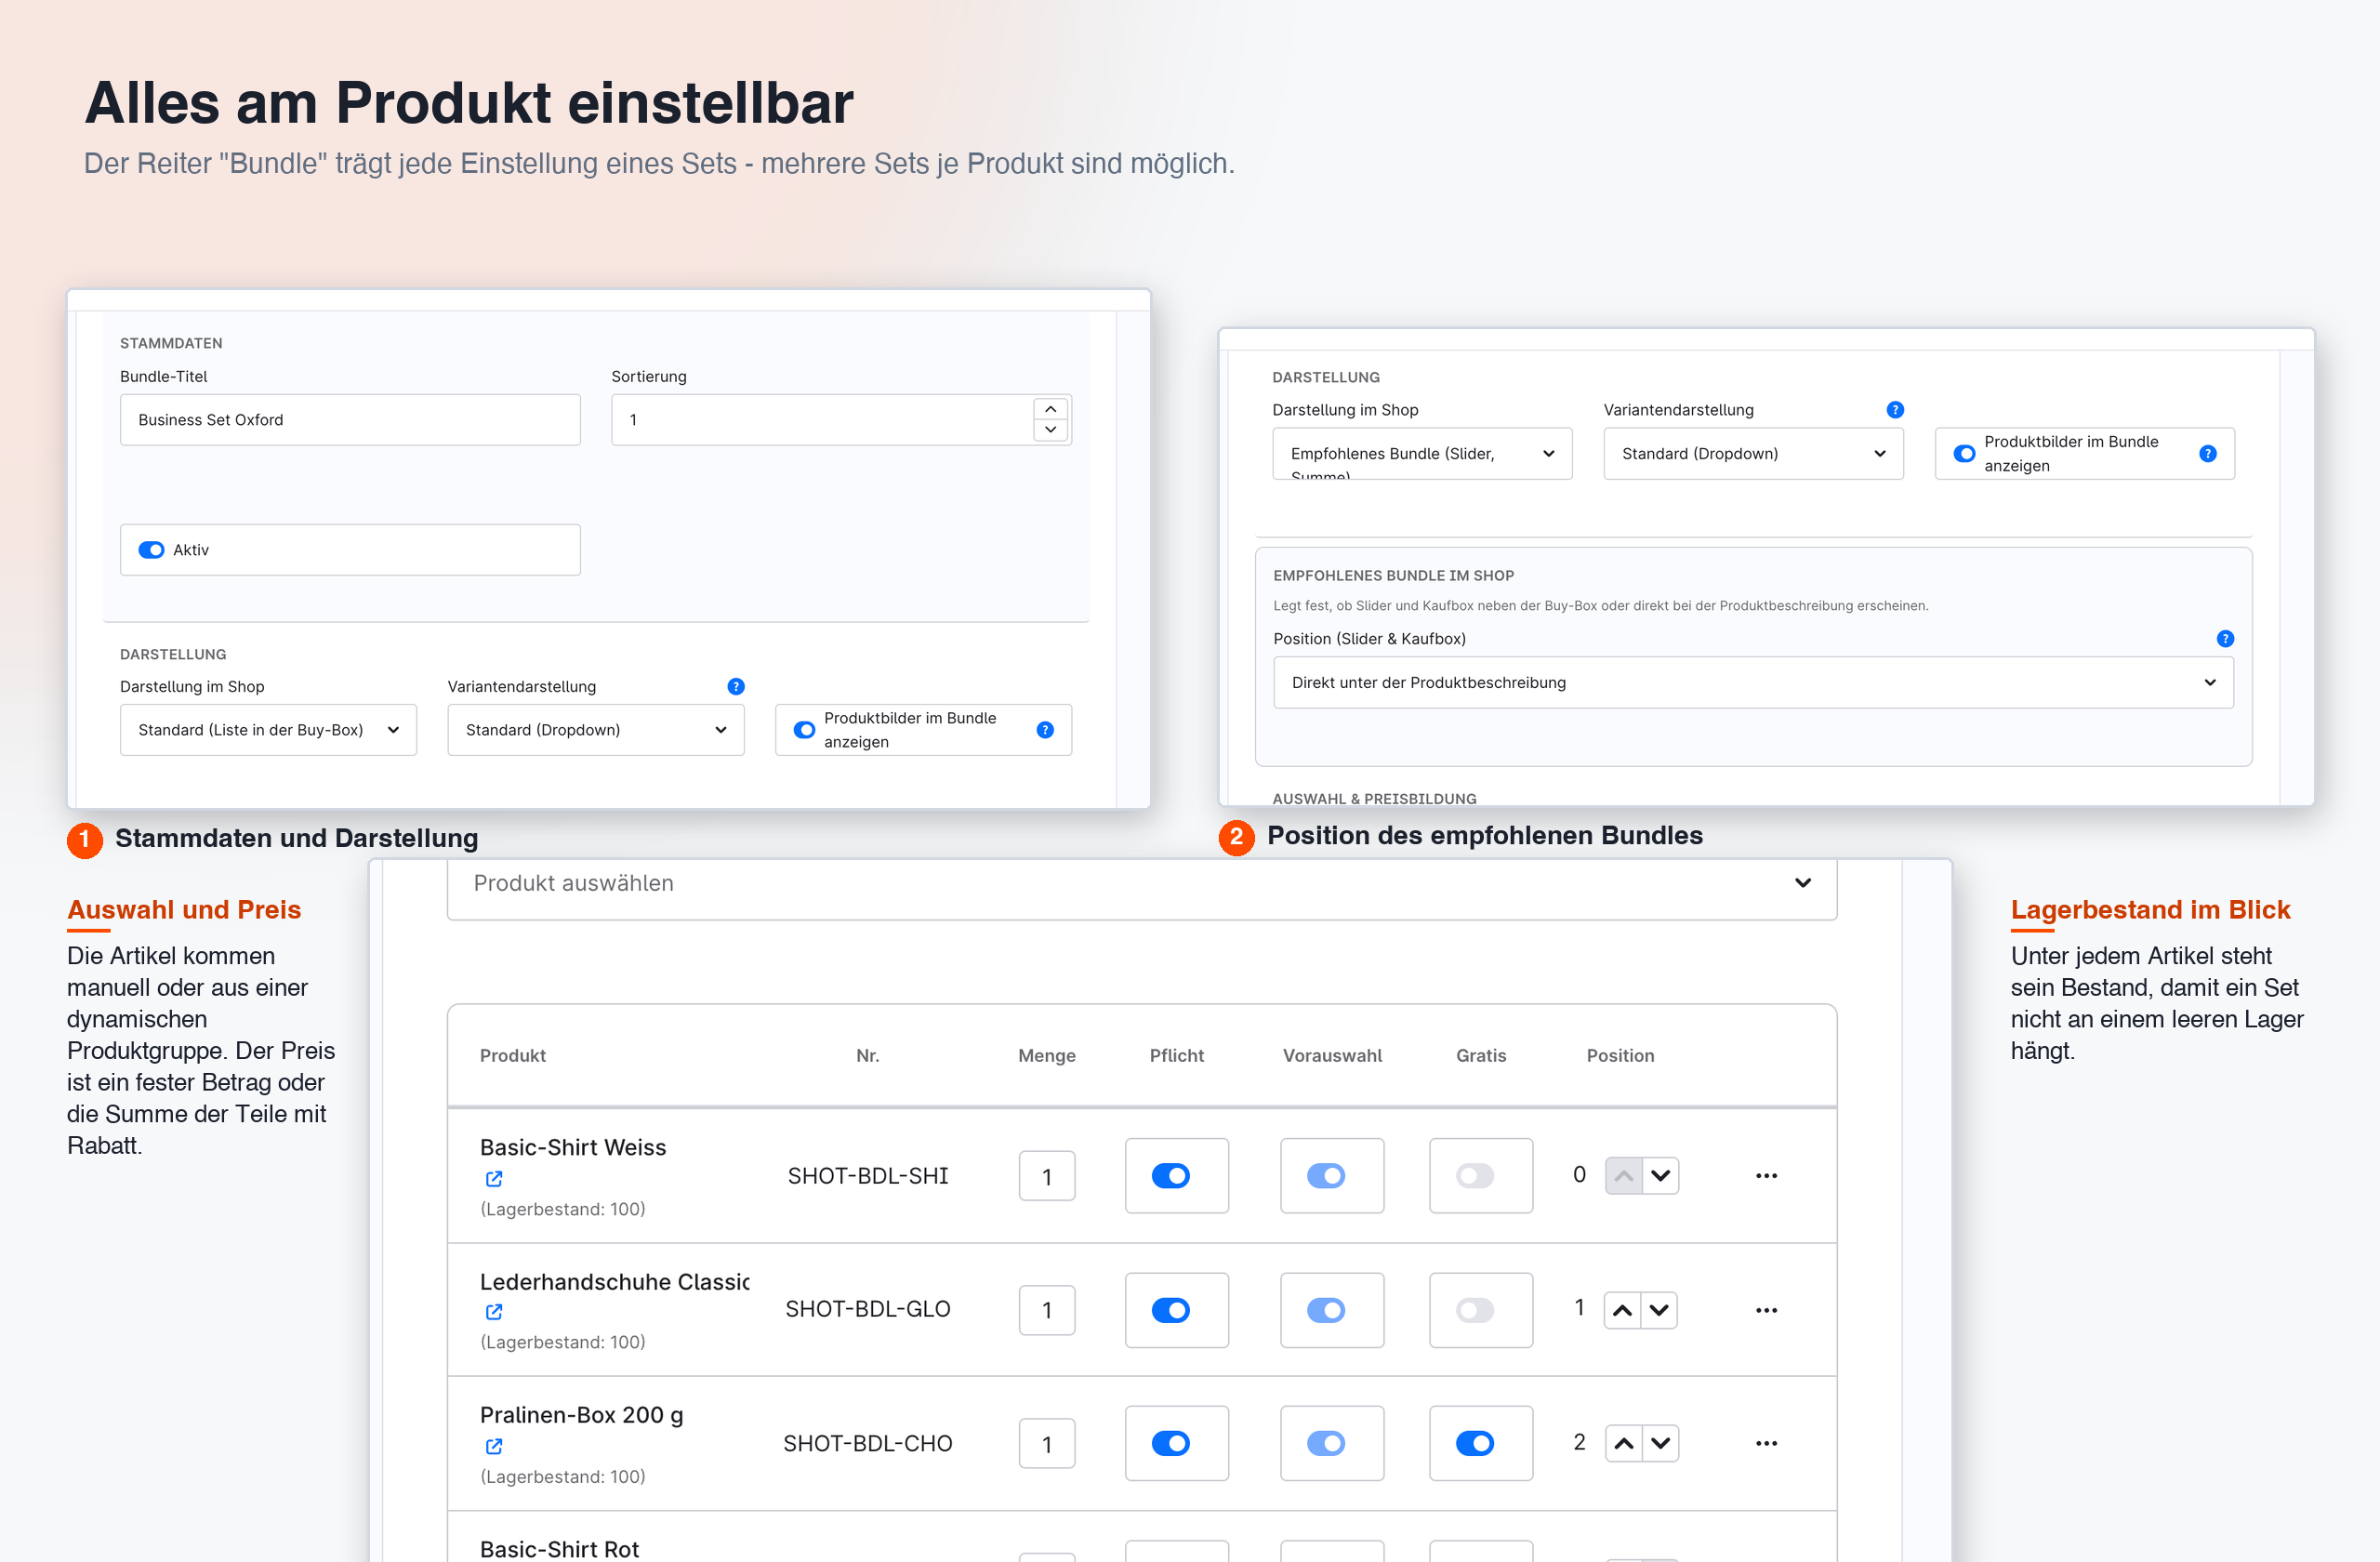Viewport: 2380px width, 1562px height.
Task: Click SHOT-BDL-CHO product number
Action: 868,1443
